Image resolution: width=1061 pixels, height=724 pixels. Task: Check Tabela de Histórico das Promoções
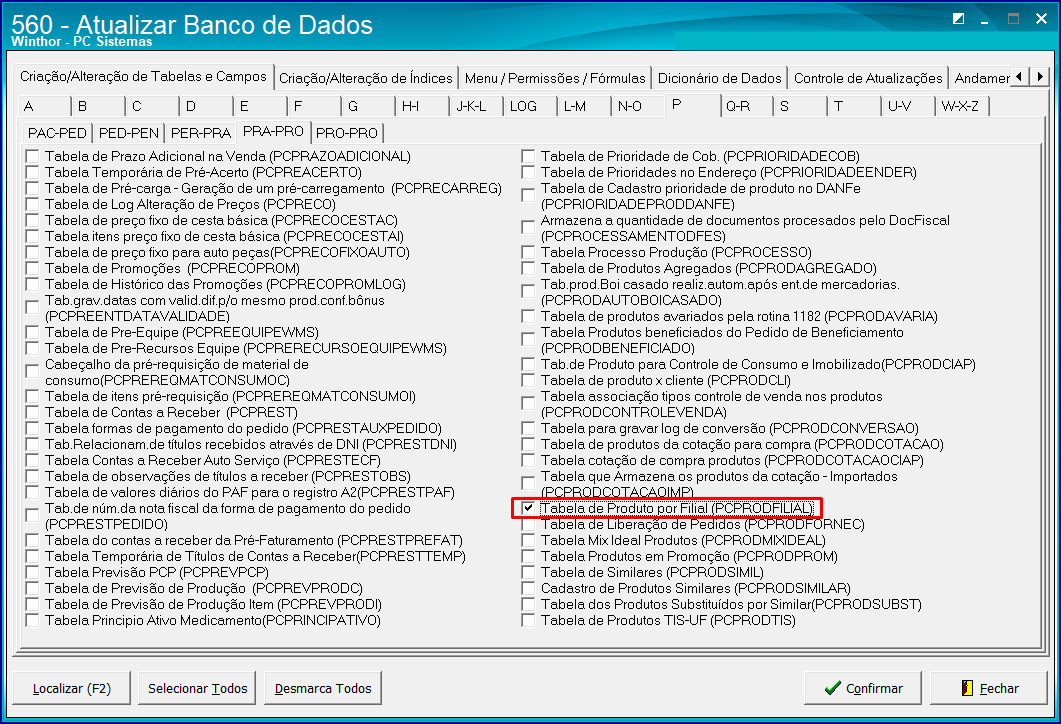(32, 284)
